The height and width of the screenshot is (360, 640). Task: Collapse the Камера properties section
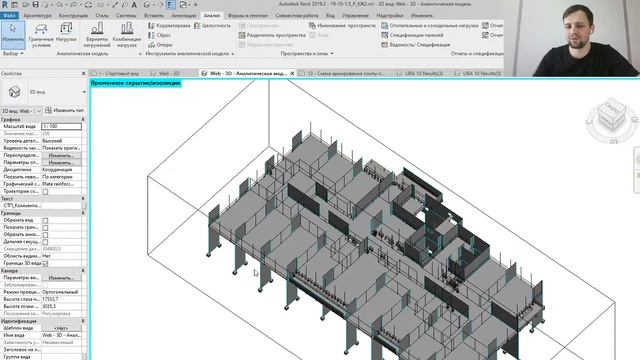pyautogui.click(x=83, y=271)
